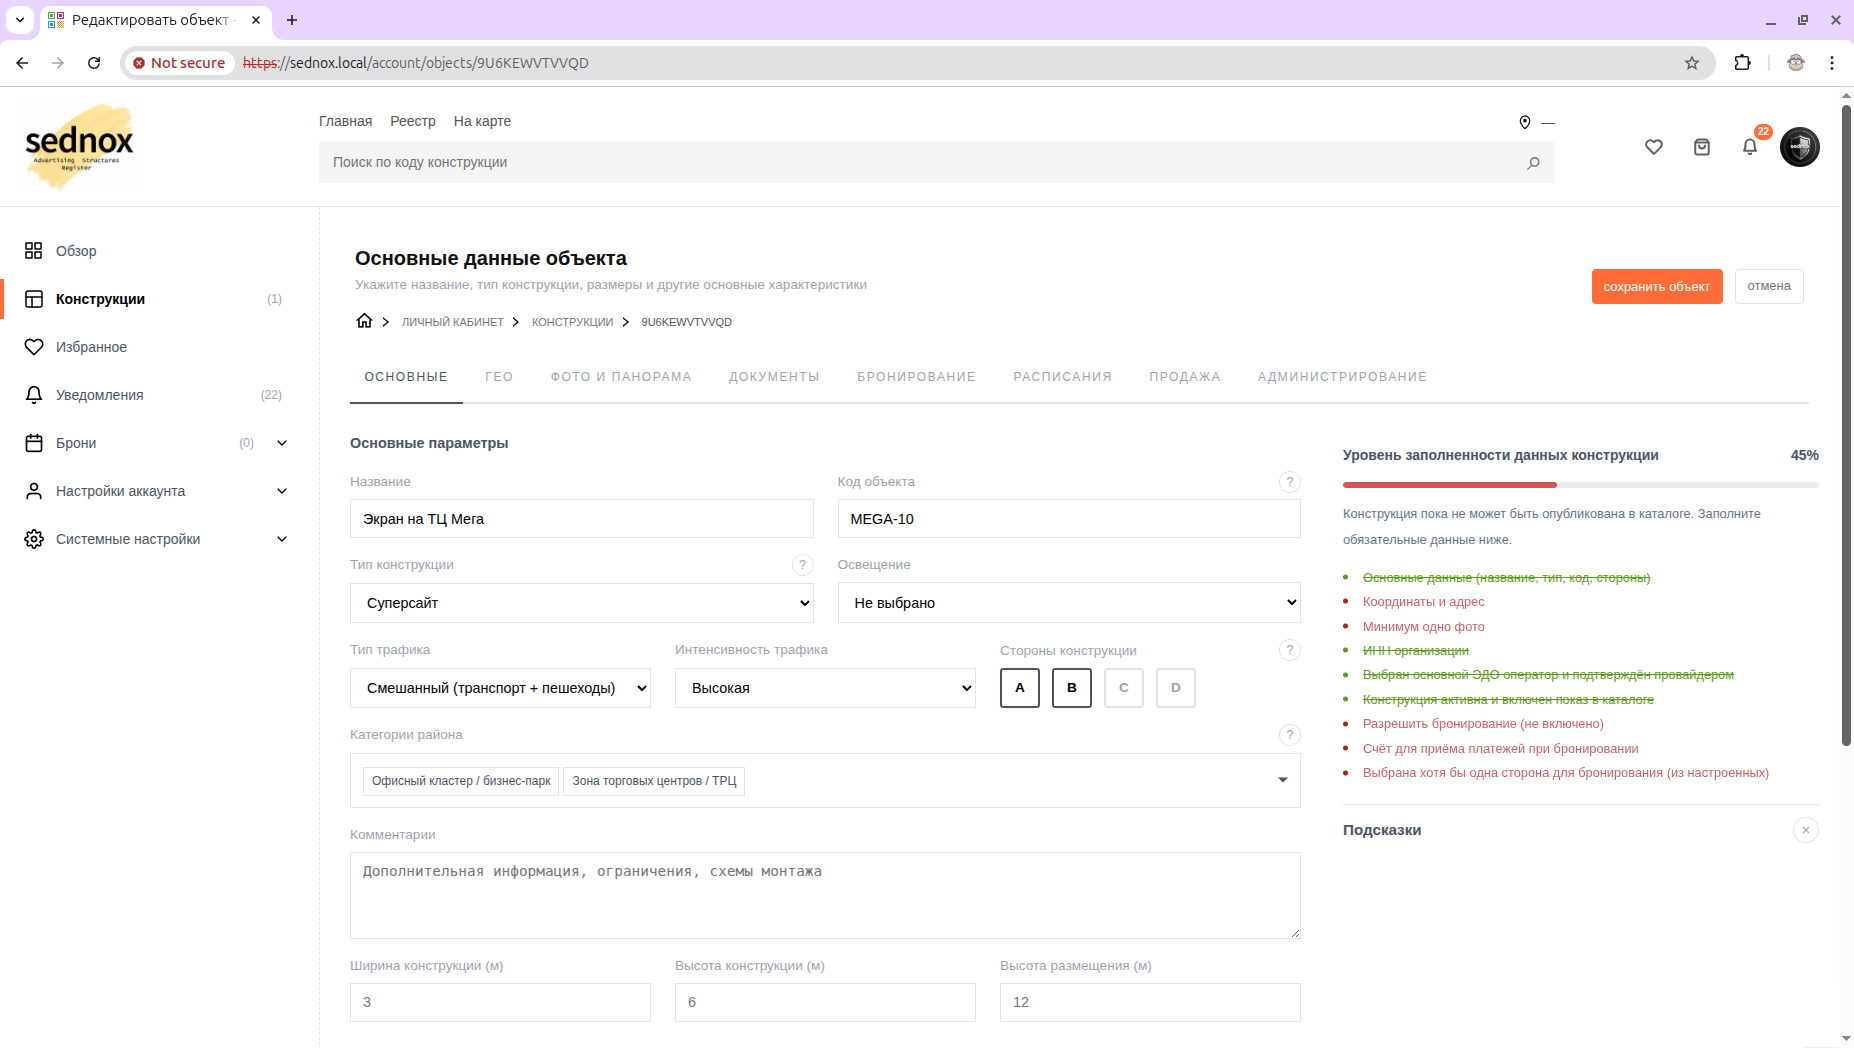This screenshot has width=1854, height=1048.
Task: Click the сохранить объект button
Action: tap(1657, 287)
